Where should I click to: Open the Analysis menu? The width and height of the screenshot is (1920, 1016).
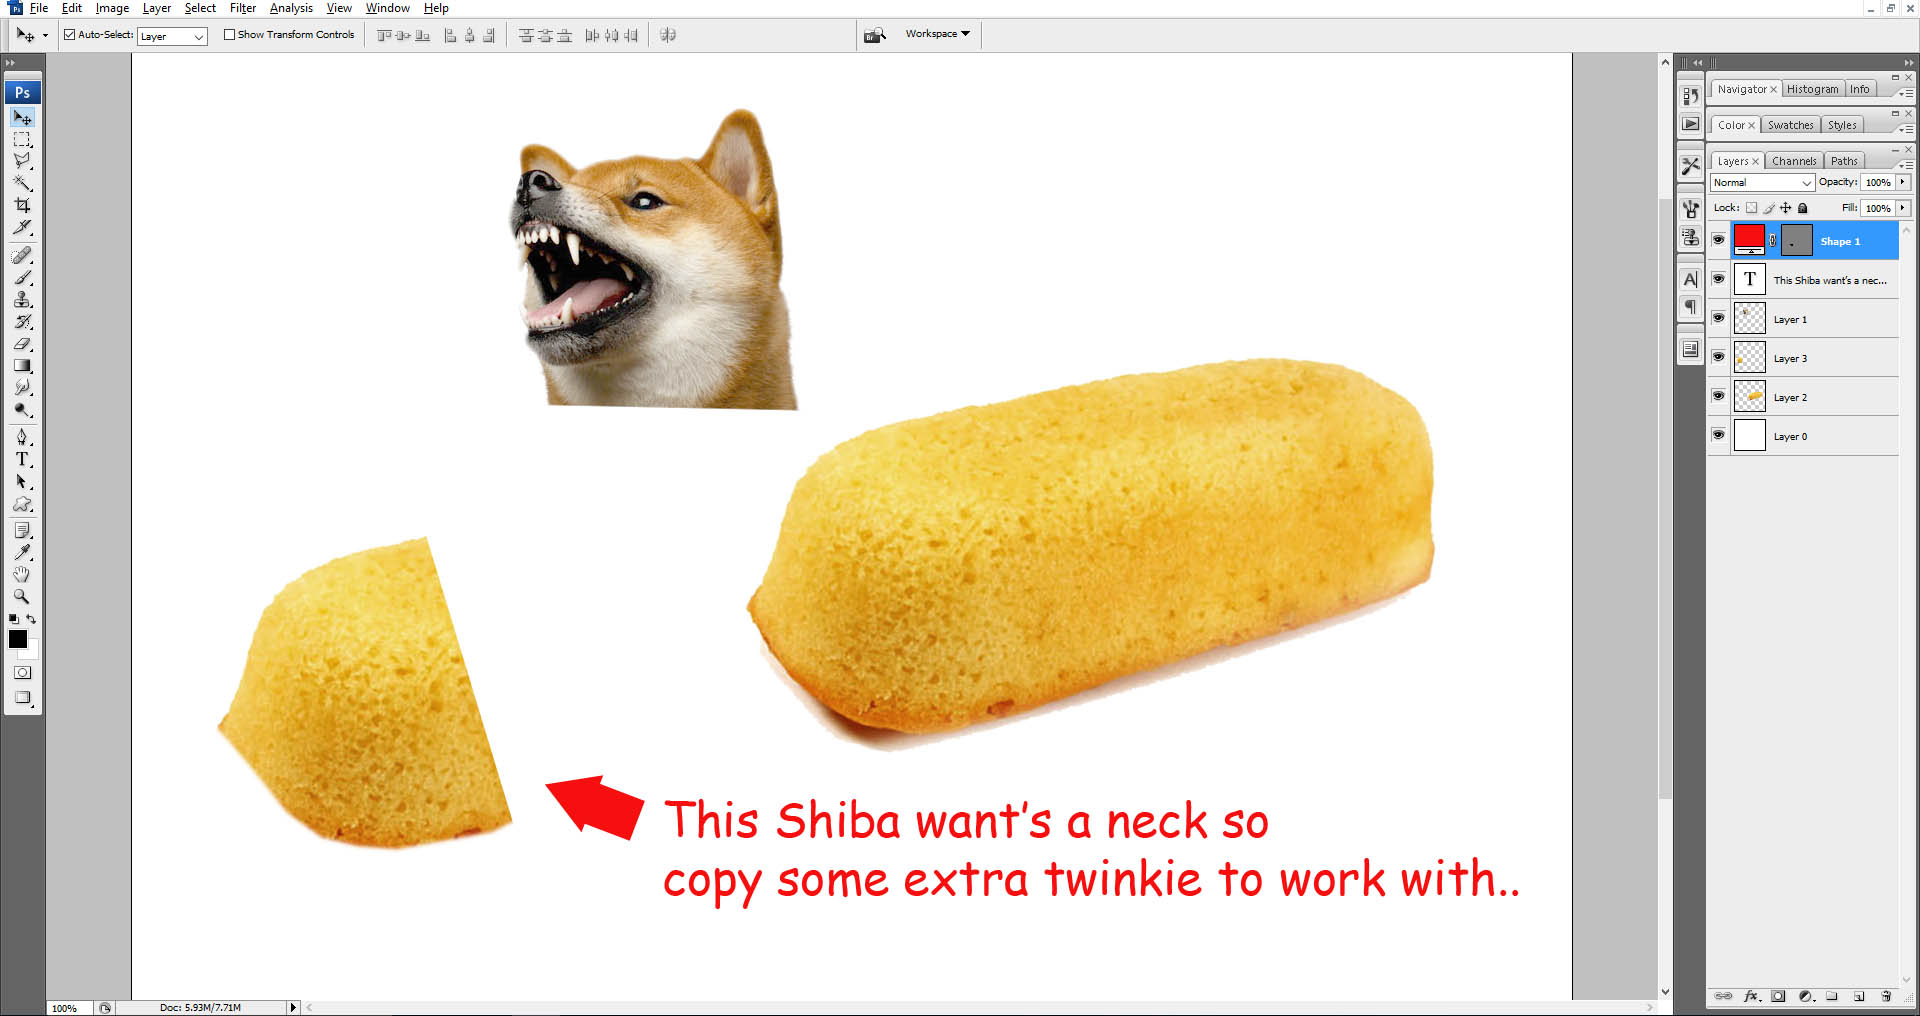pos(291,8)
